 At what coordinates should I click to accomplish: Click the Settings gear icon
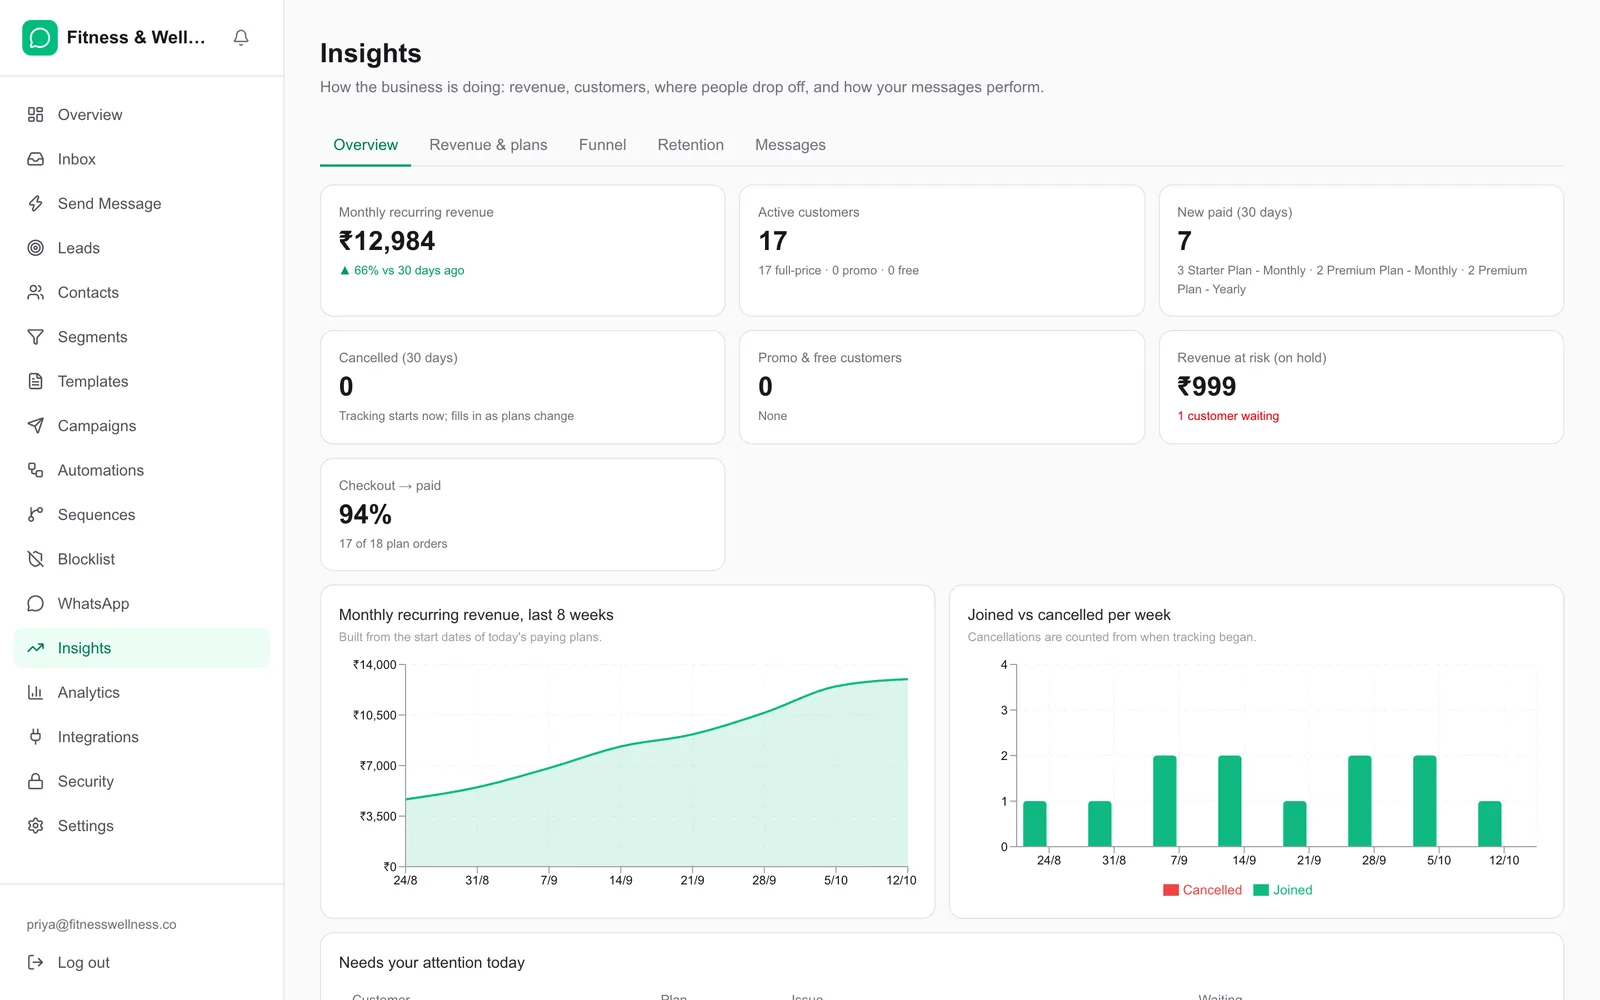coord(36,826)
